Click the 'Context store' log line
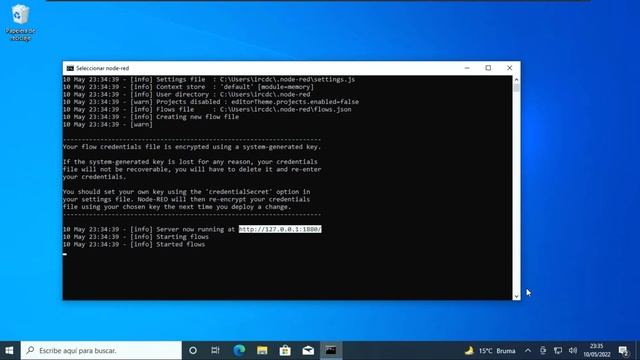The height and width of the screenshot is (360, 640). click(189, 87)
